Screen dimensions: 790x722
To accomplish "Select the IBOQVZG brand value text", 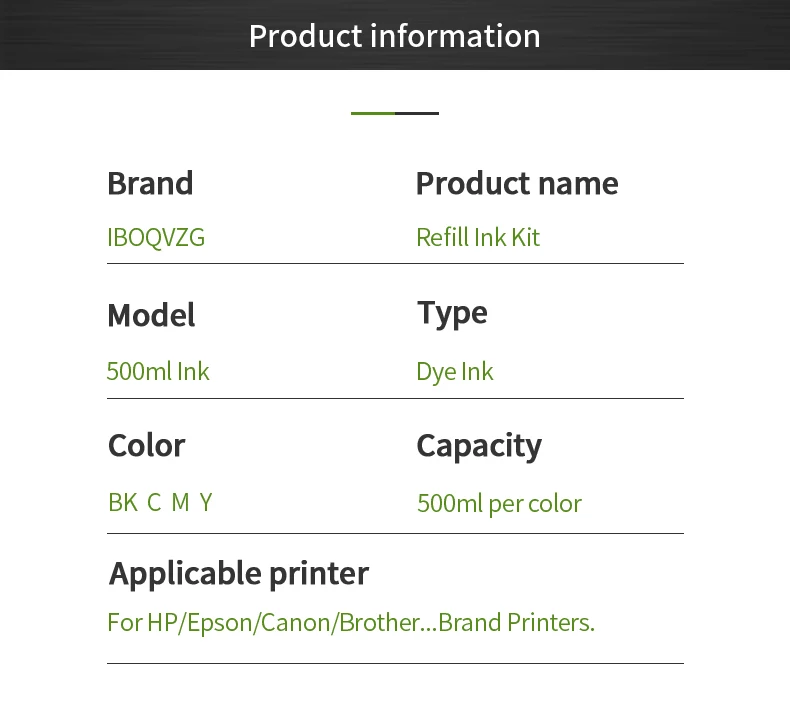I will (156, 238).
